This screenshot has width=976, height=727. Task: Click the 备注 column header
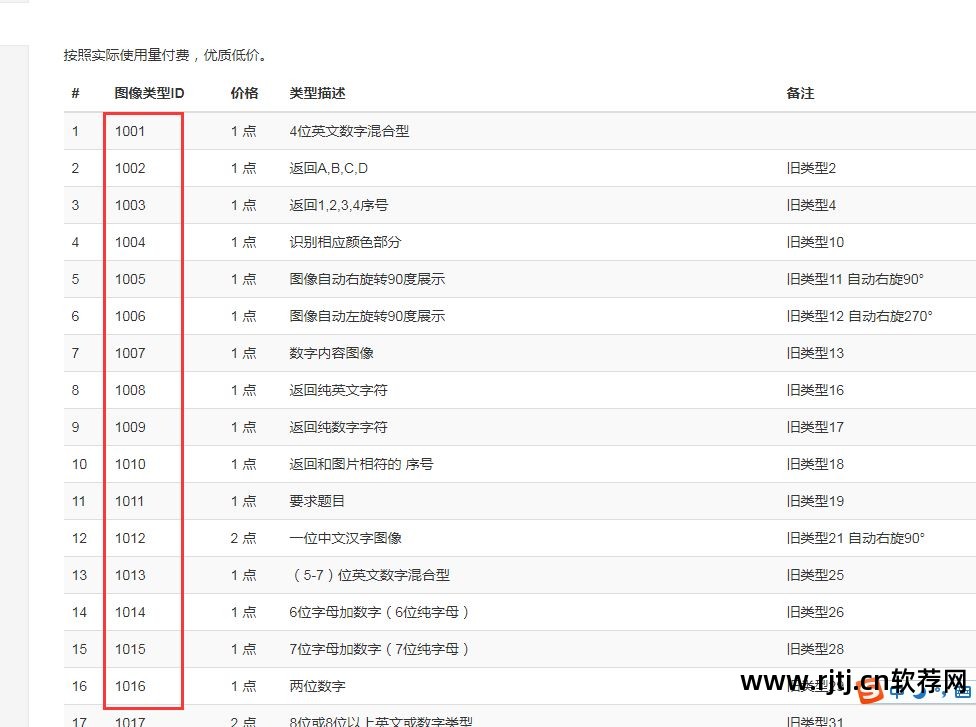pyautogui.click(x=799, y=93)
